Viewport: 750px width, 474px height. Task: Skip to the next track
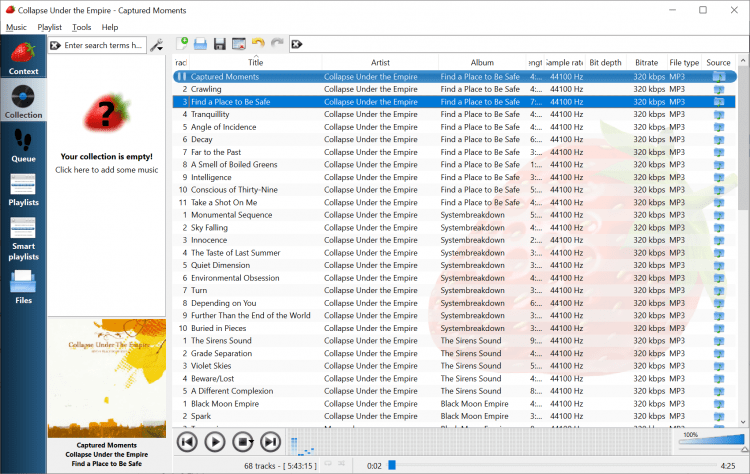point(270,441)
